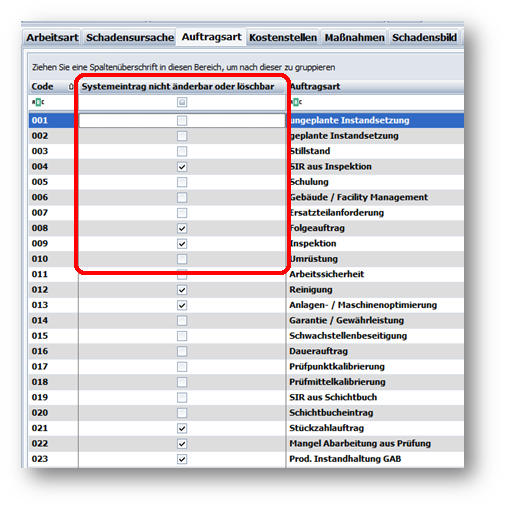Select the 'Reinigung' entry

click(375, 290)
